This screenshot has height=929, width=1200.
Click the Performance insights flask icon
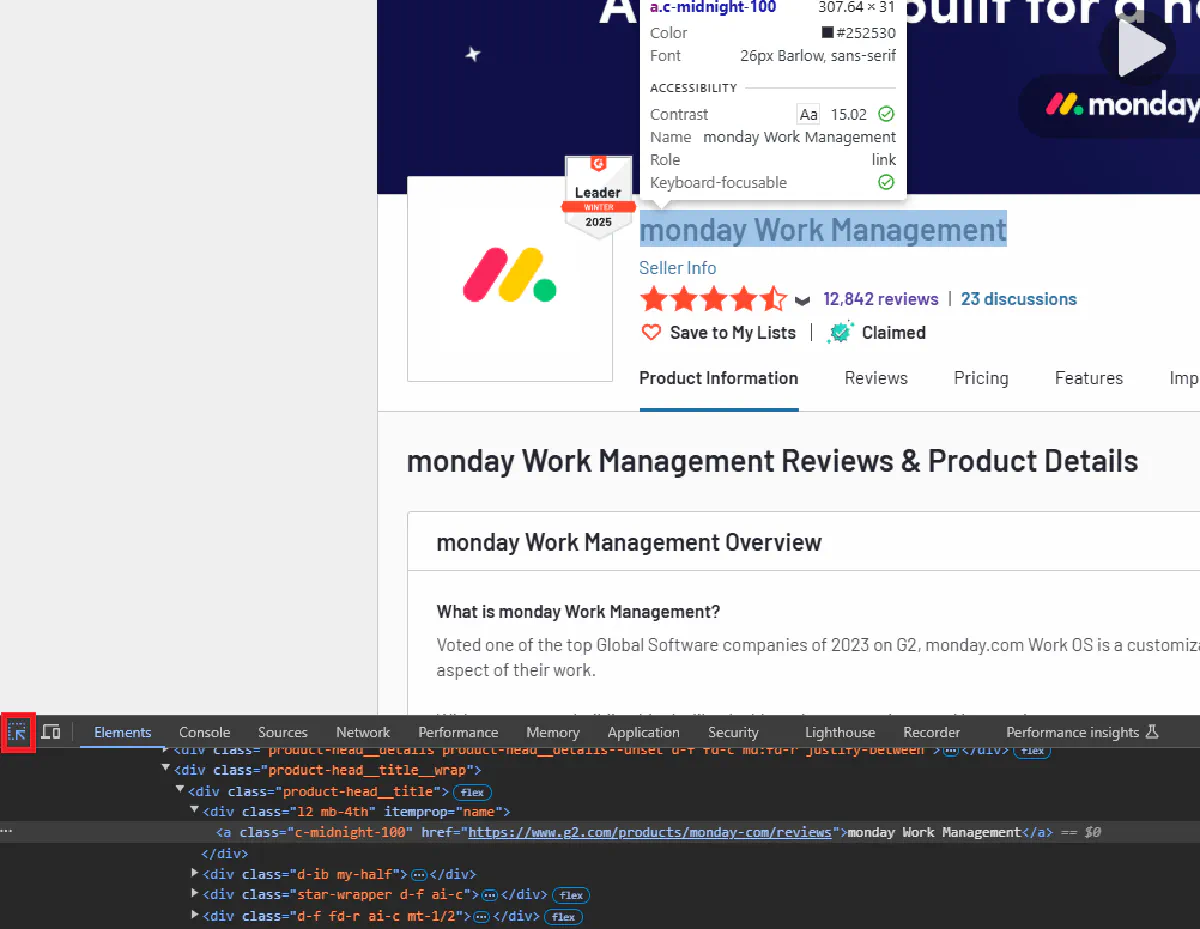1151,732
